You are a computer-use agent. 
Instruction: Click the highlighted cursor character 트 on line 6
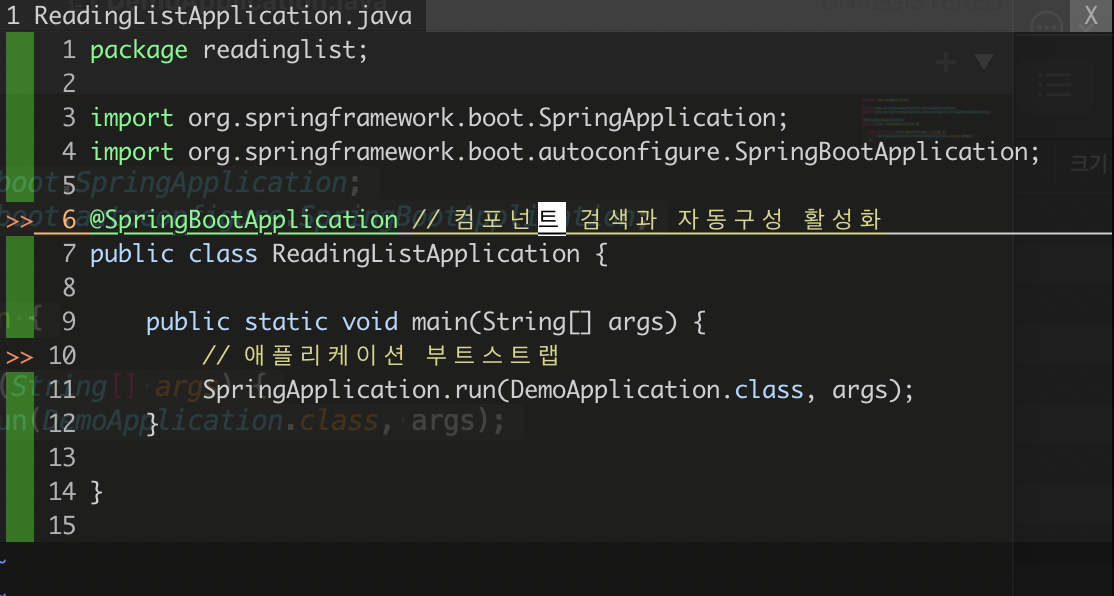[552, 219]
